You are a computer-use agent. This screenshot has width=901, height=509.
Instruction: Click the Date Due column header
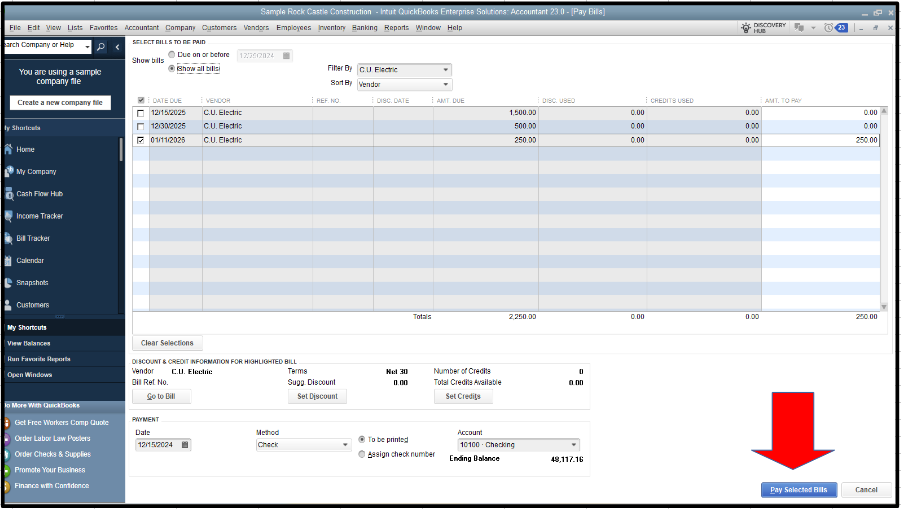coord(167,101)
